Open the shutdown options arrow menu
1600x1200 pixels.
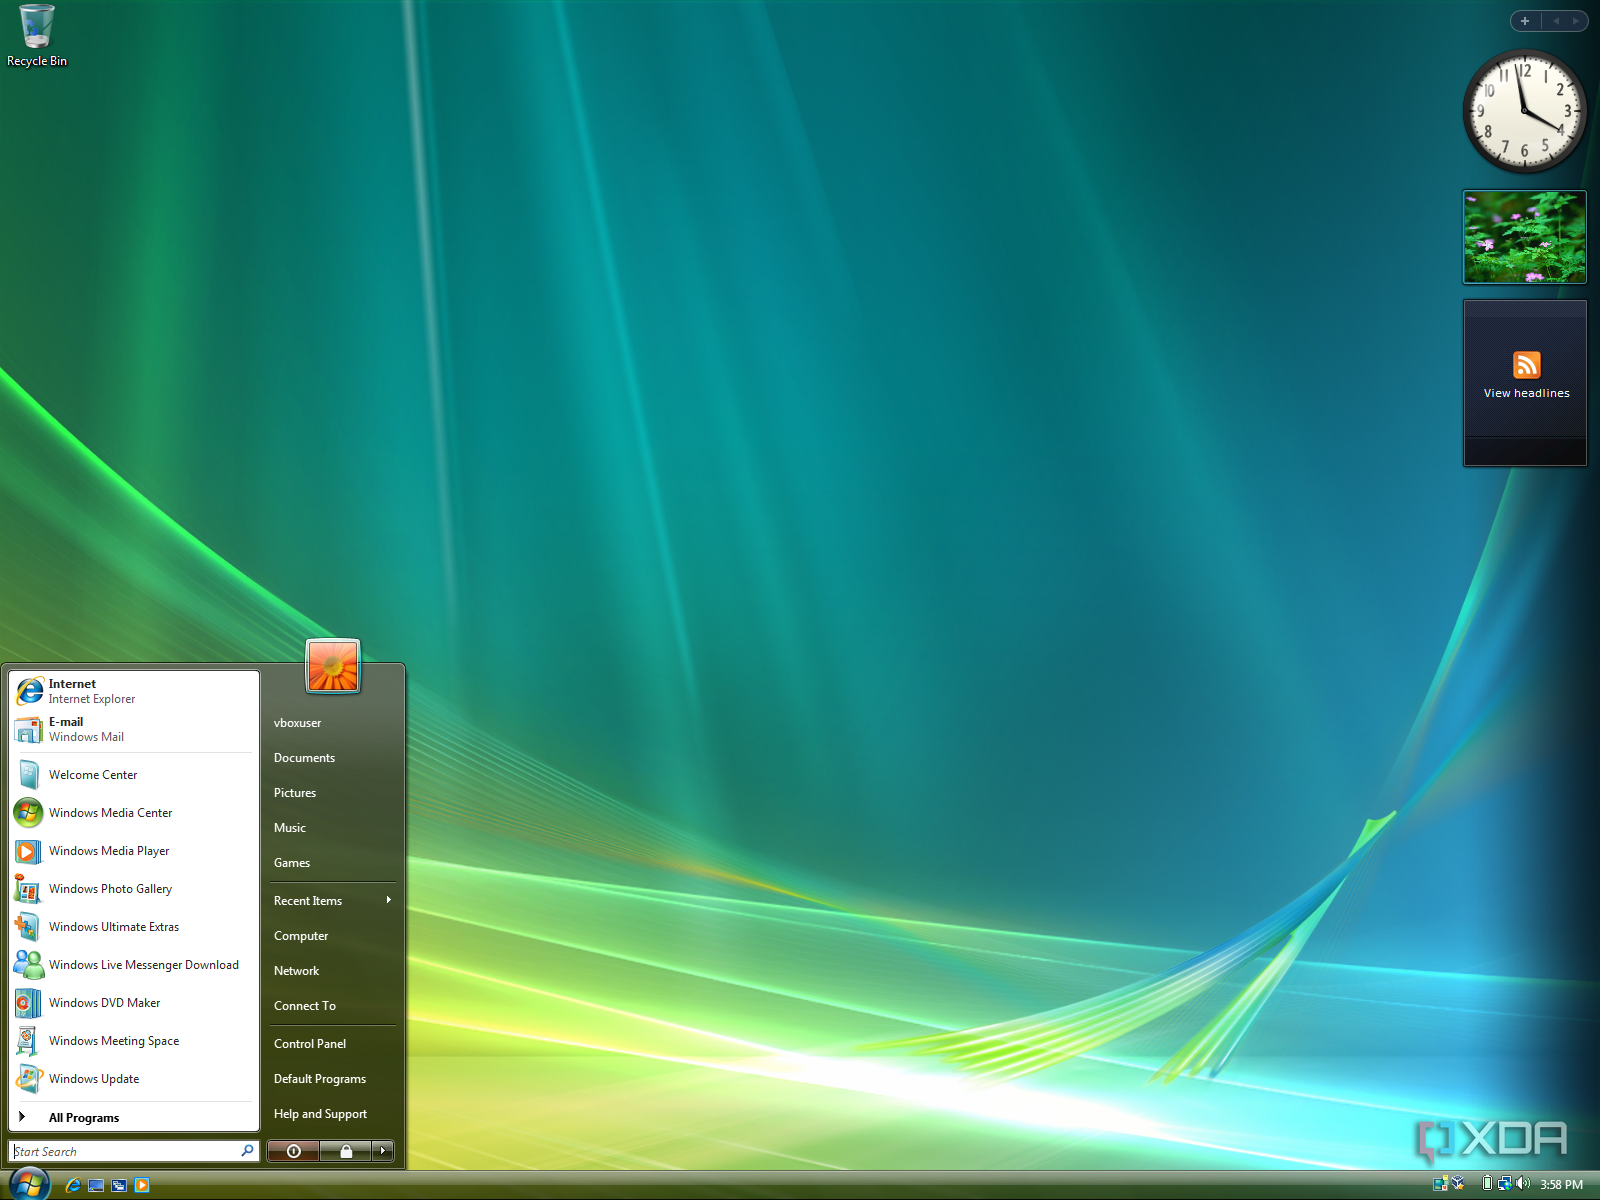coord(383,1151)
